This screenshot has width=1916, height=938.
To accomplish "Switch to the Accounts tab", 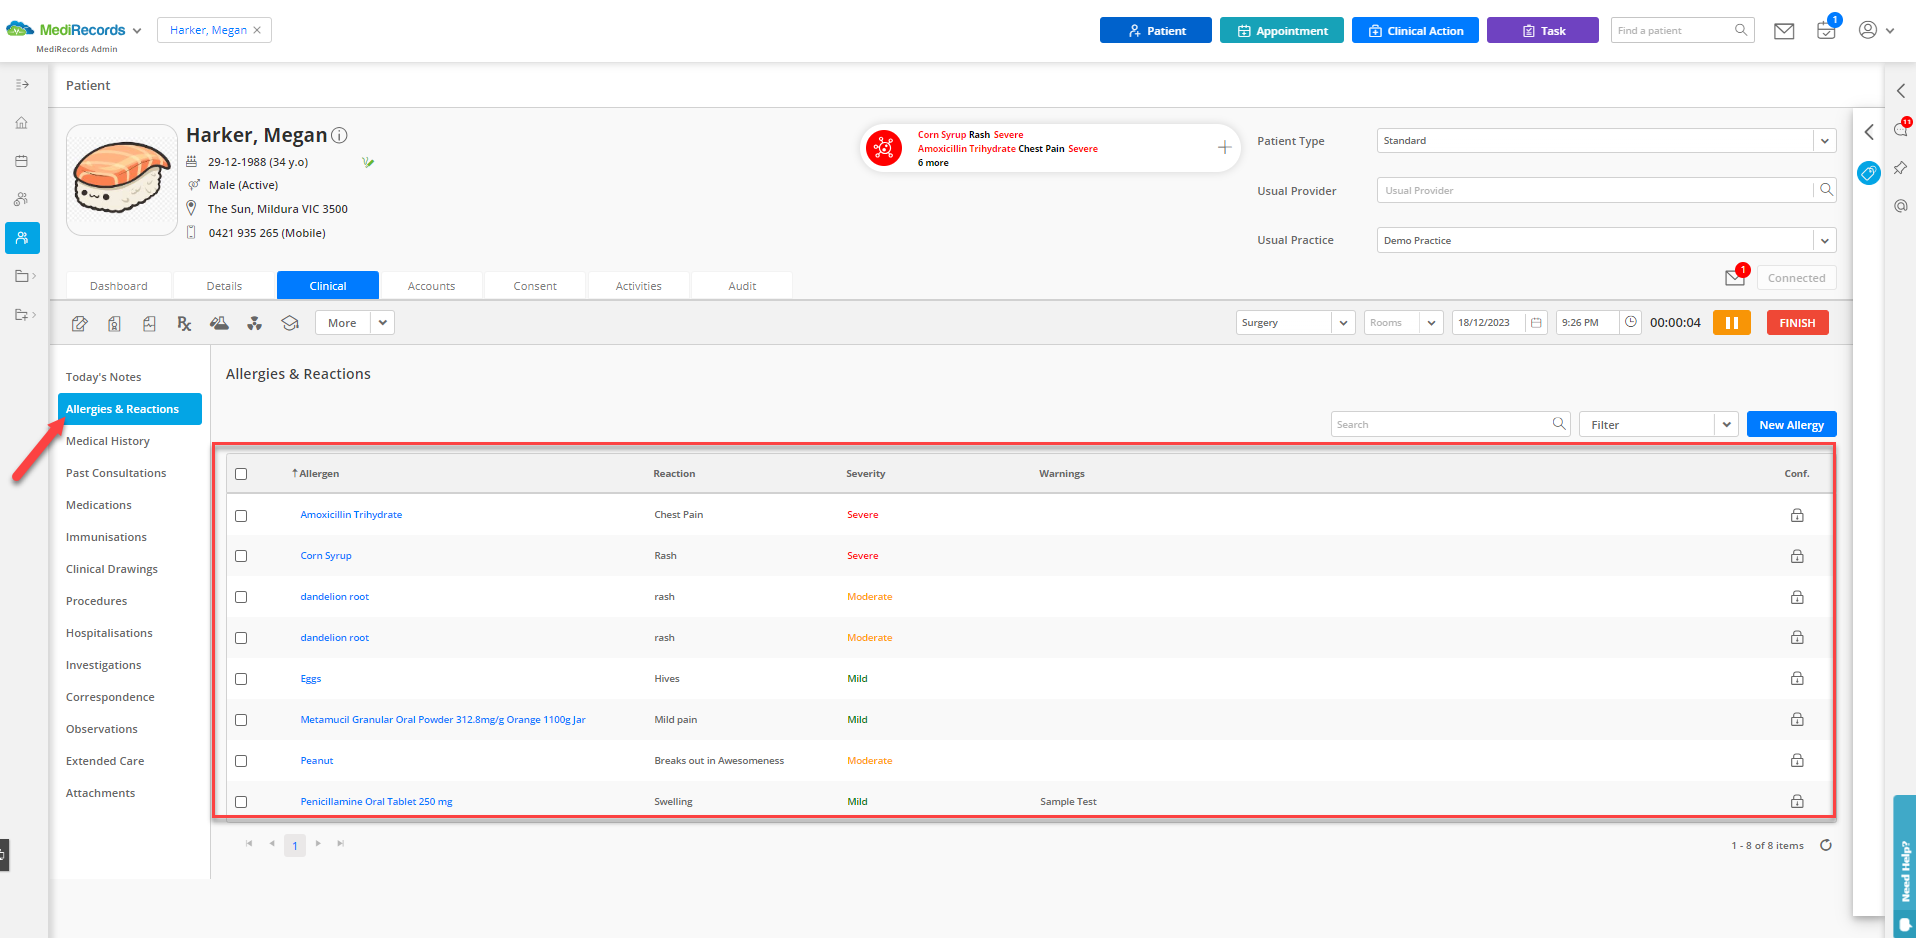I will (x=431, y=286).
